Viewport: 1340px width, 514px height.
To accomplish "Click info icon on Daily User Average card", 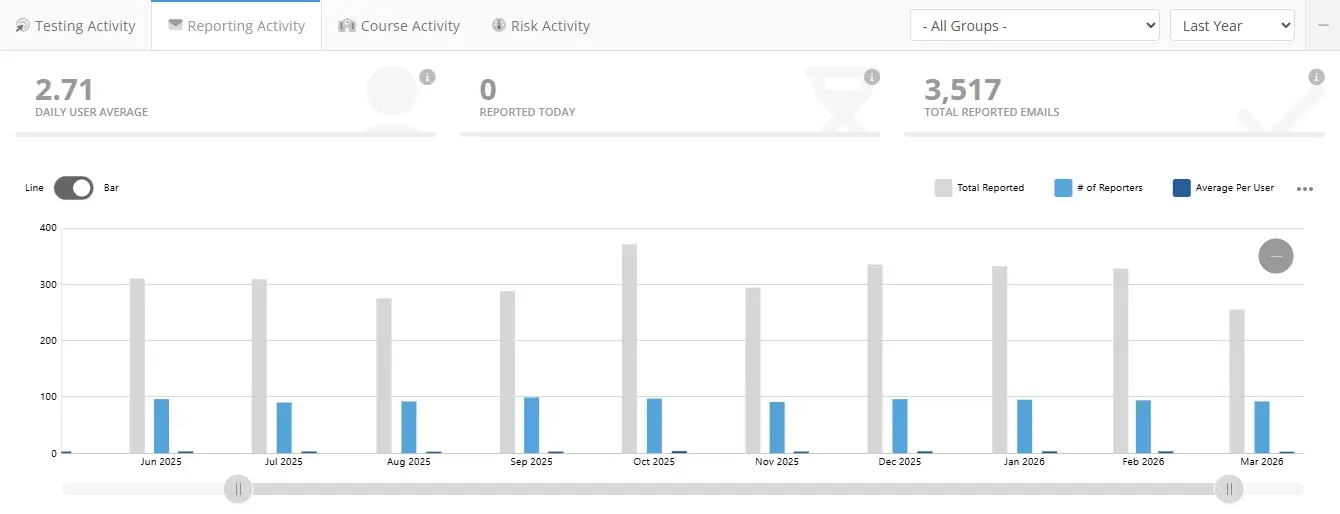I will point(427,77).
